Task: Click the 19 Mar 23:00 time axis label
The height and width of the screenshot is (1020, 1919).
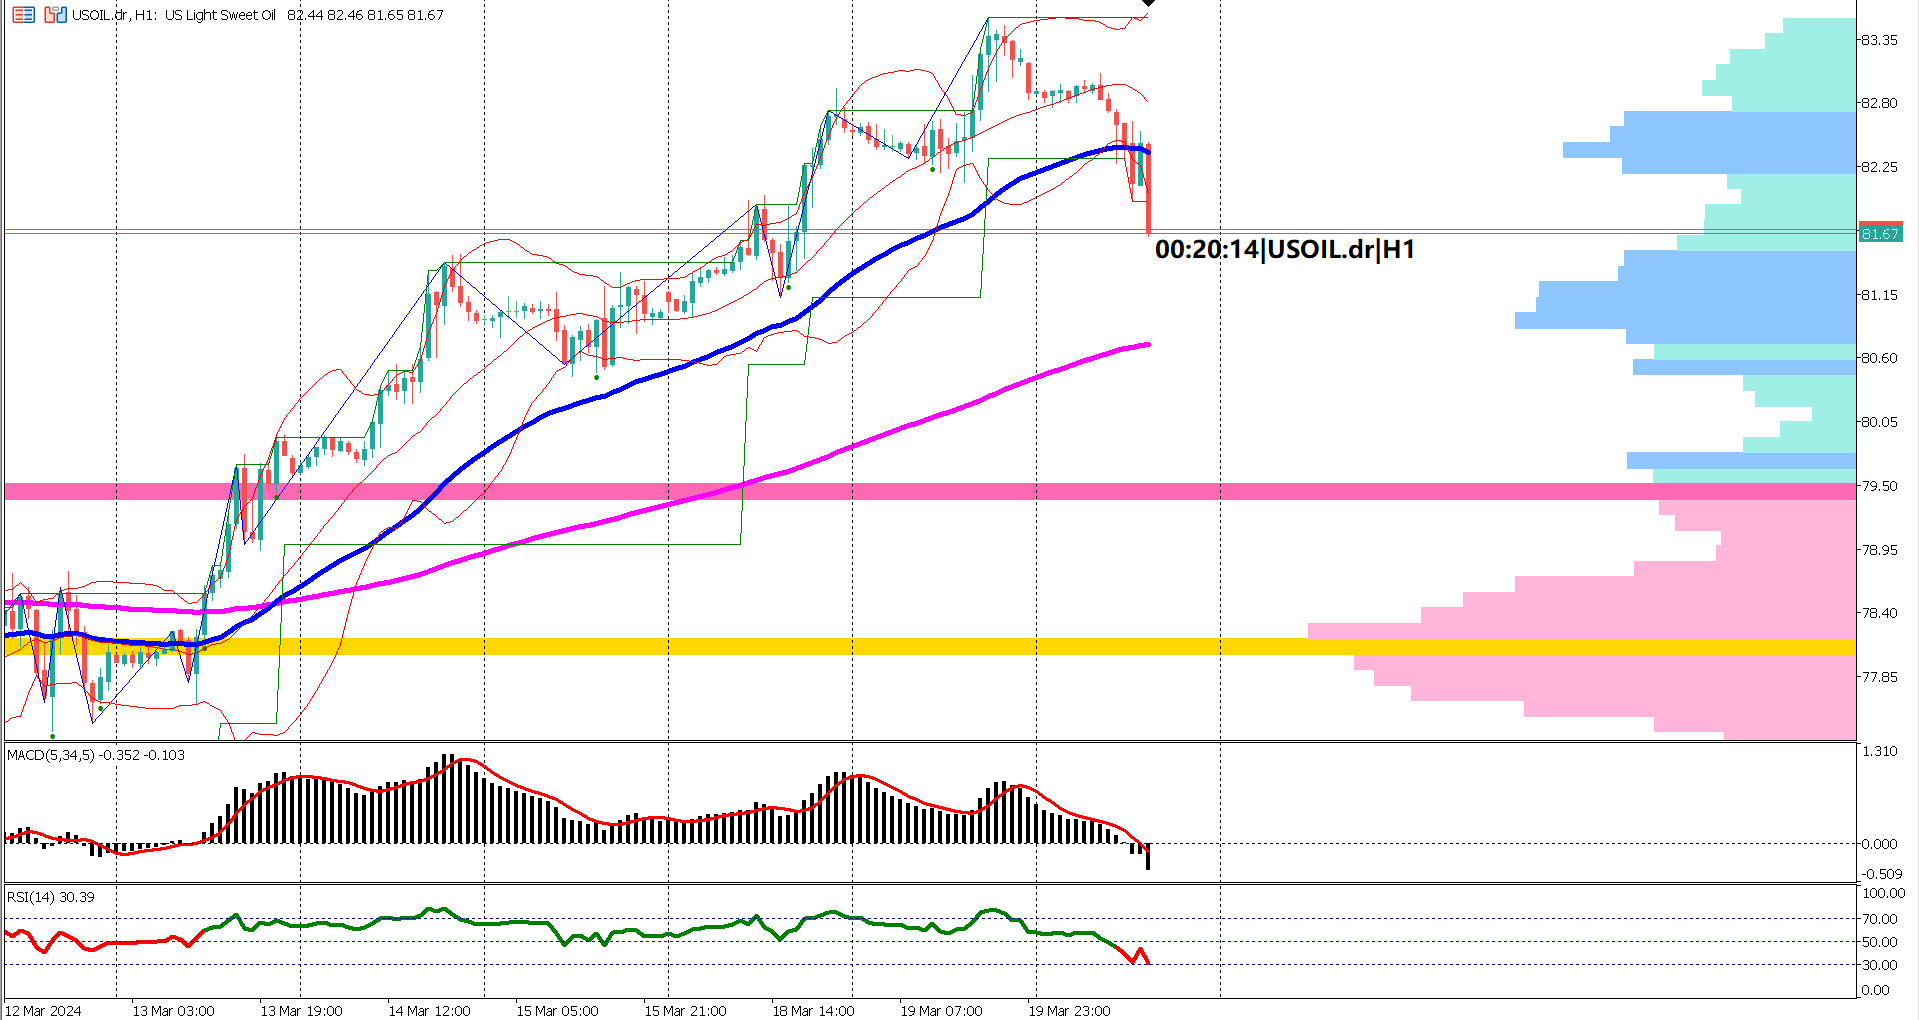Action: click(1069, 1010)
